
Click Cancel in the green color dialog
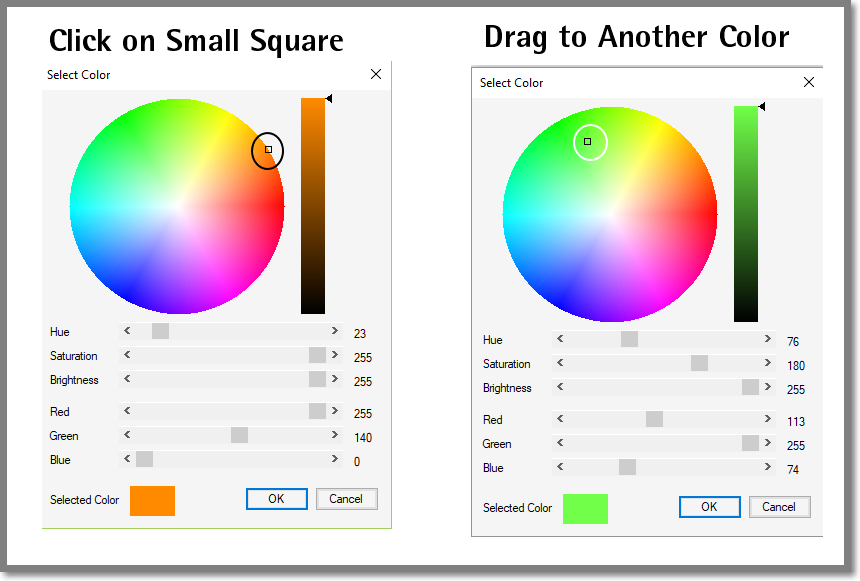[x=779, y=507]
